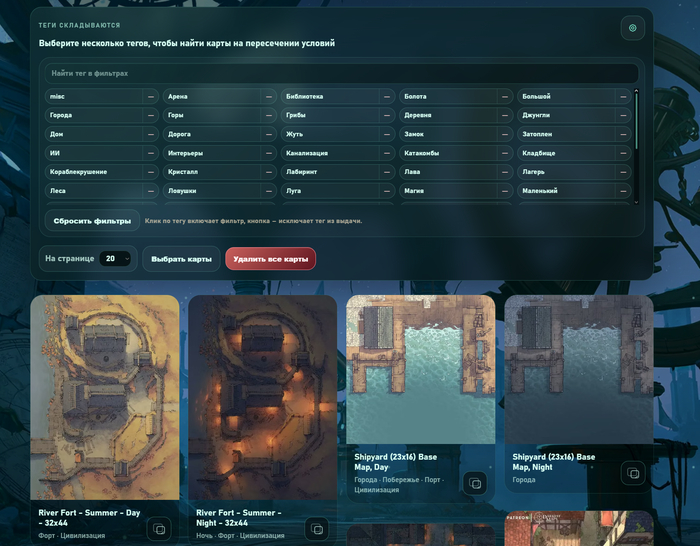The width and height of the screenshot is (700, 546).
Task: Exclude the Библиотека tag using the minus button
Action: pos(387,96)
